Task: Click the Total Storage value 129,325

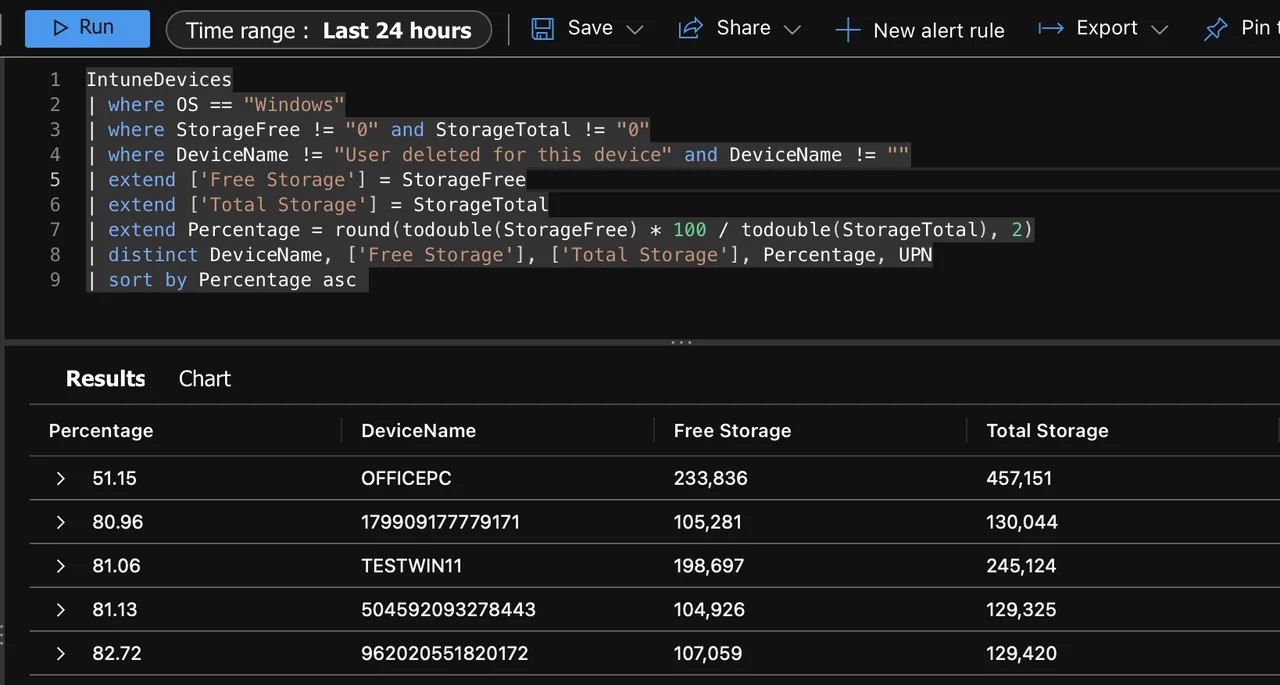Action: 1021,610
